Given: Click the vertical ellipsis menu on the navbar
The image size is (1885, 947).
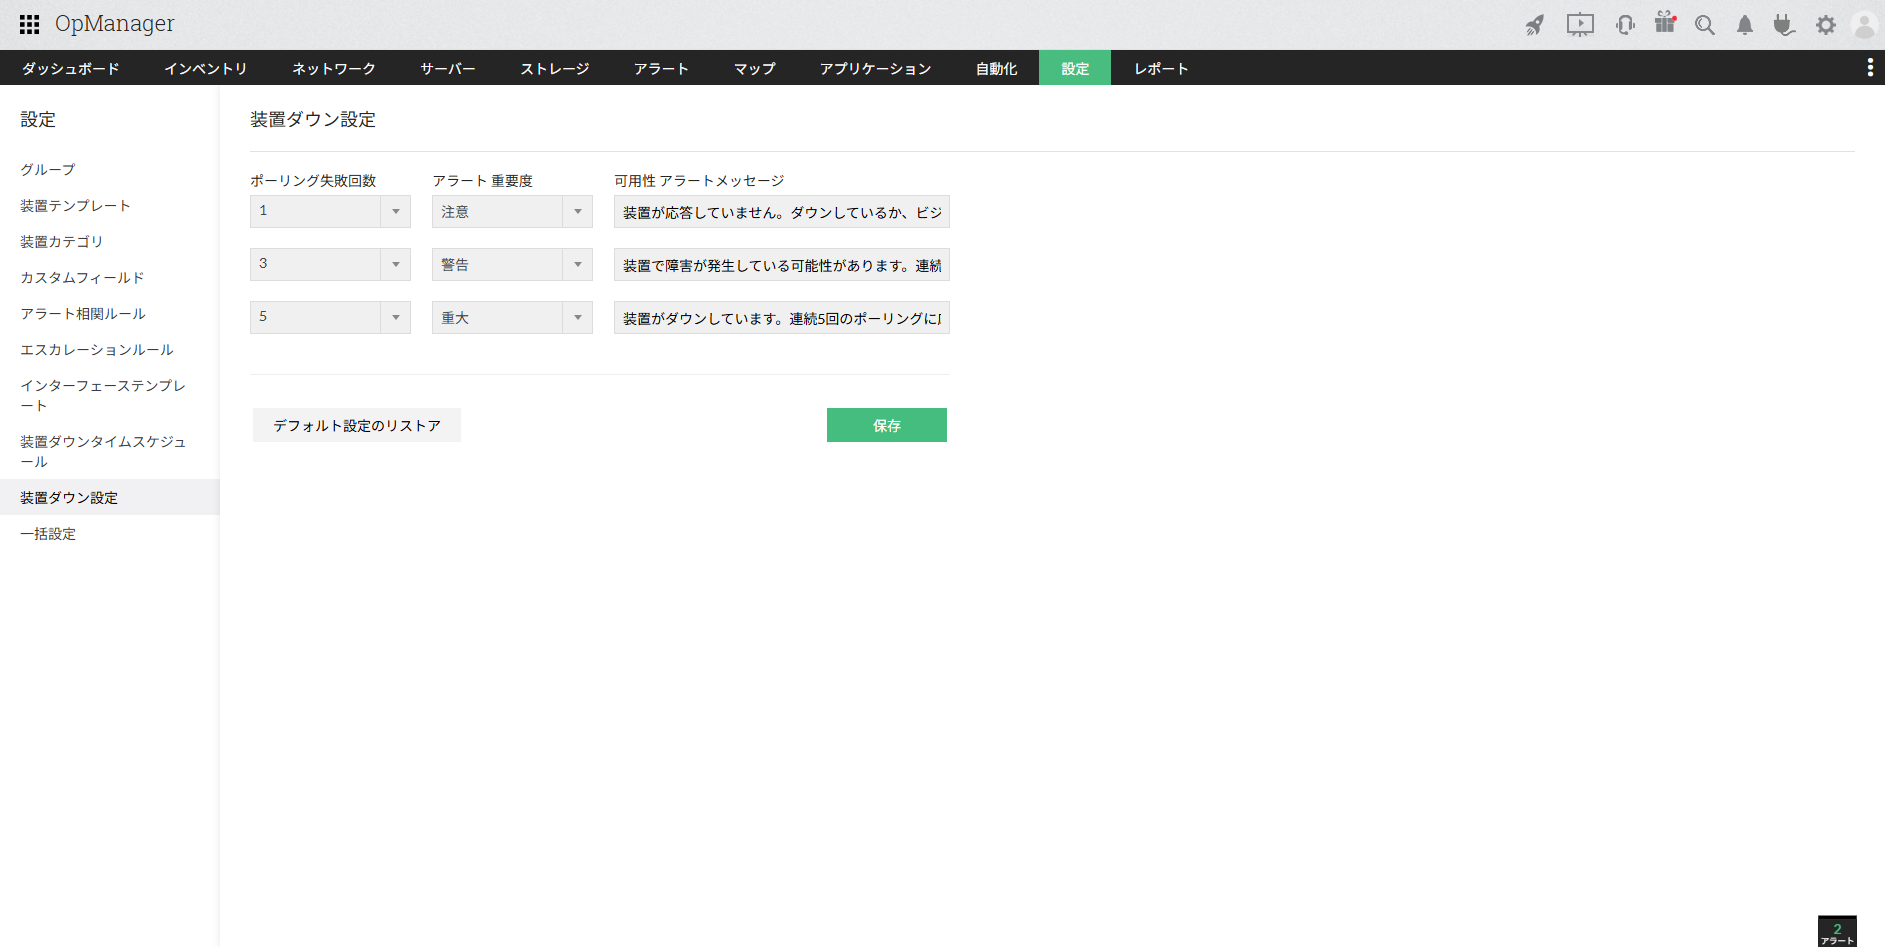Looking at the screenshot, I should (x=1871, y=67).
